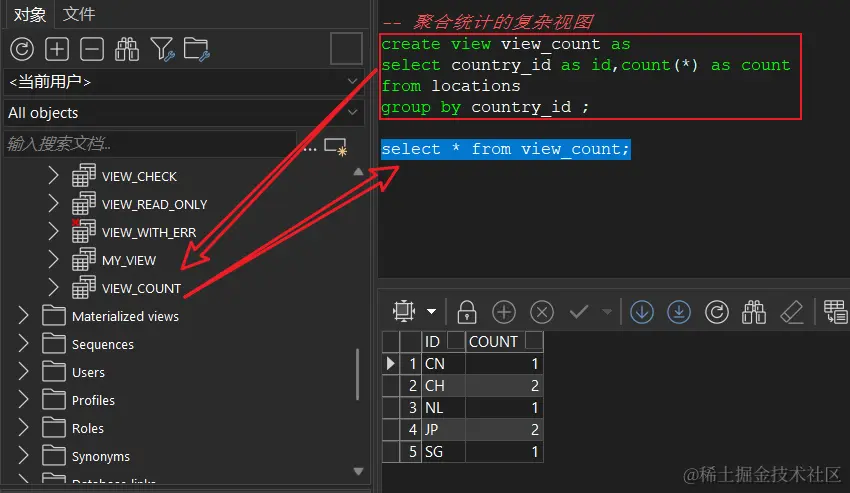Screen dimensions: 850x493
Task: Expand the VIEW_READ_ONLY node
Action: click(x=53, y=204)
